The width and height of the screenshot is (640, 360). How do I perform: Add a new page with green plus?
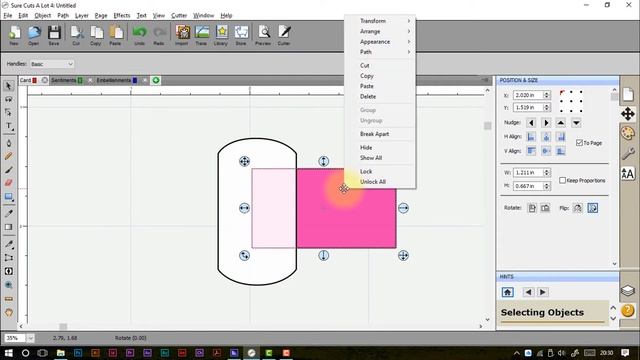pyautogui.click(x=156, y=80)
